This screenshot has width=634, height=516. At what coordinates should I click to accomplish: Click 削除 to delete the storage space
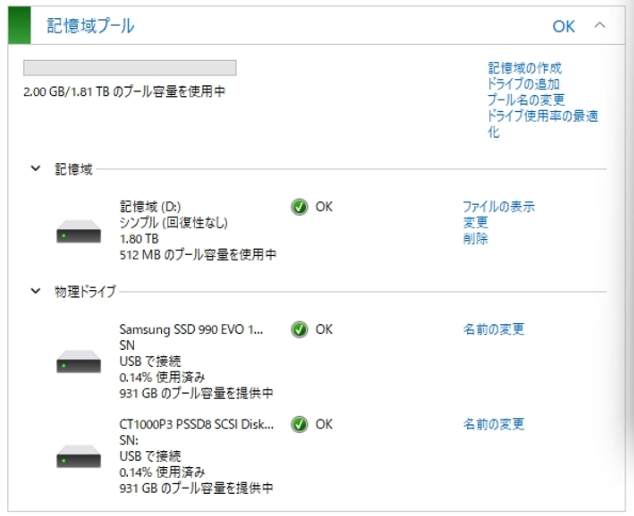476,239
